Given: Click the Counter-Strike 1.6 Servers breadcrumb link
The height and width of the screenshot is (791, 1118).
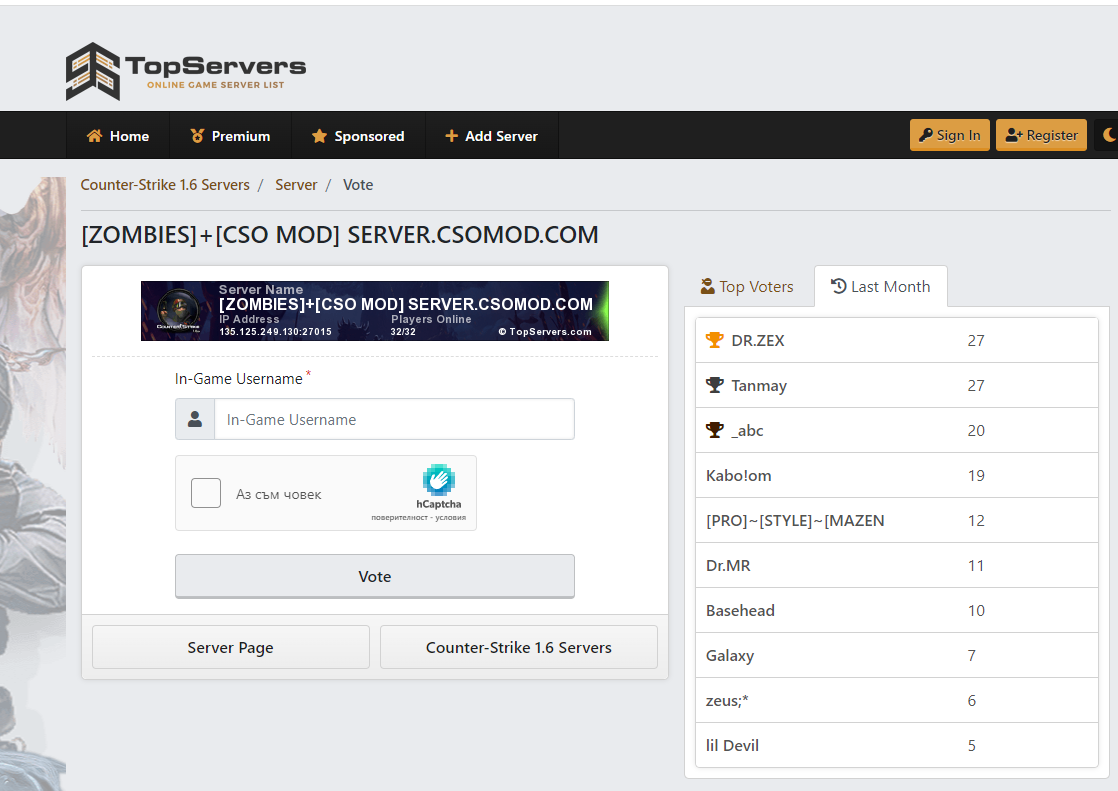Looking at the screenshot, I should (x=165, y=185).
